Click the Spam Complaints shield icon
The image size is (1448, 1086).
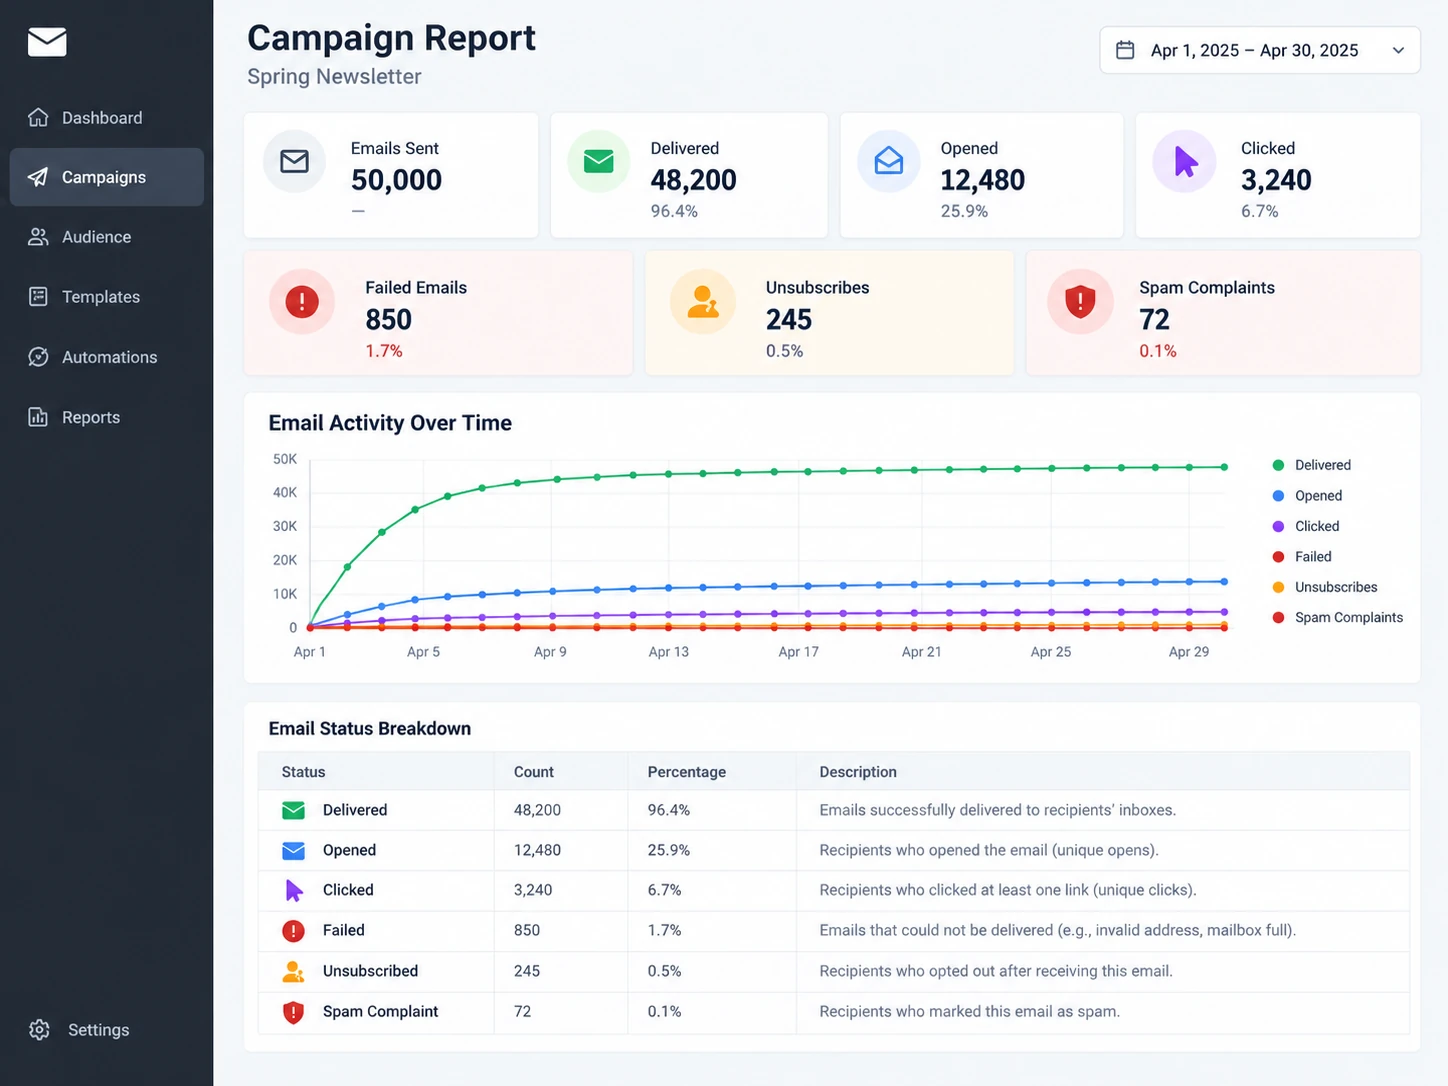(1080, 301)
